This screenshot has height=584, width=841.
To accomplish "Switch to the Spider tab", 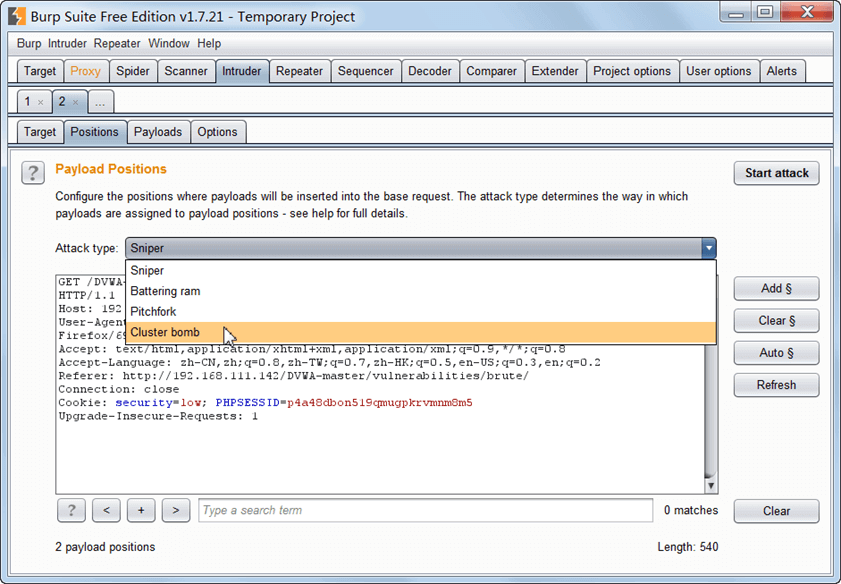I will click(133, 71).
